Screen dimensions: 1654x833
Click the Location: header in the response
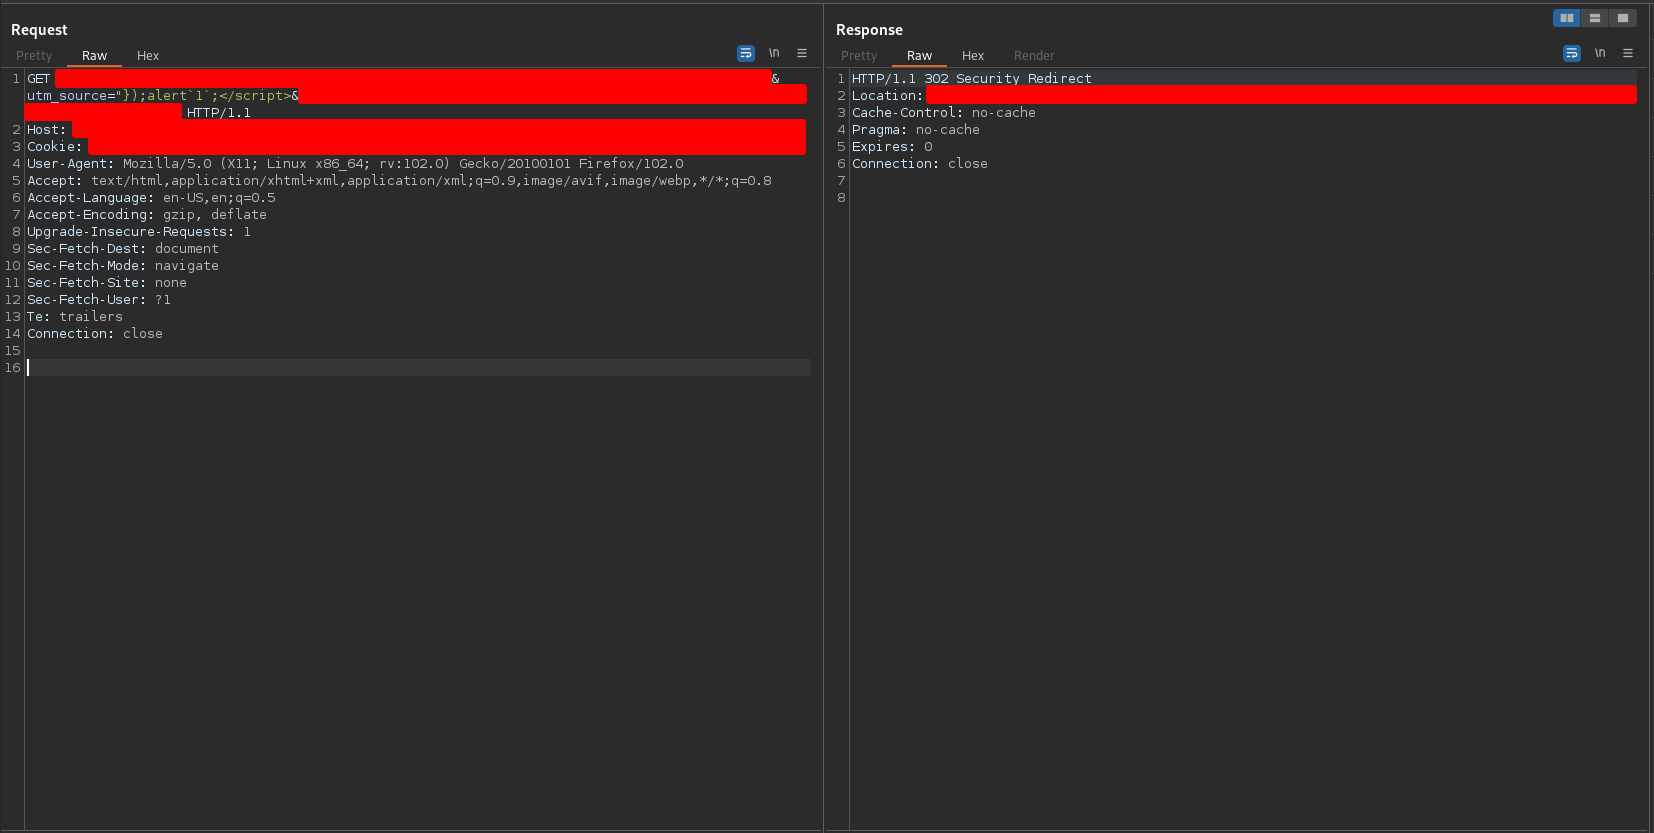tap(888, 96)
